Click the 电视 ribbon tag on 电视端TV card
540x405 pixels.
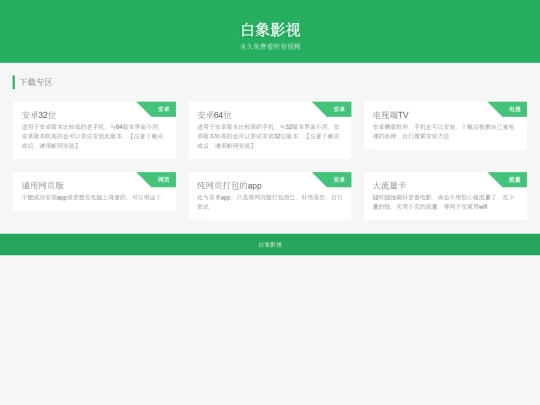click(x=515, y=109)
